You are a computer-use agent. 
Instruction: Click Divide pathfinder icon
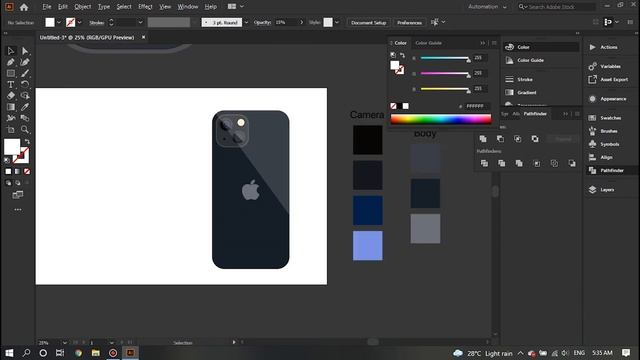point(484,163)
